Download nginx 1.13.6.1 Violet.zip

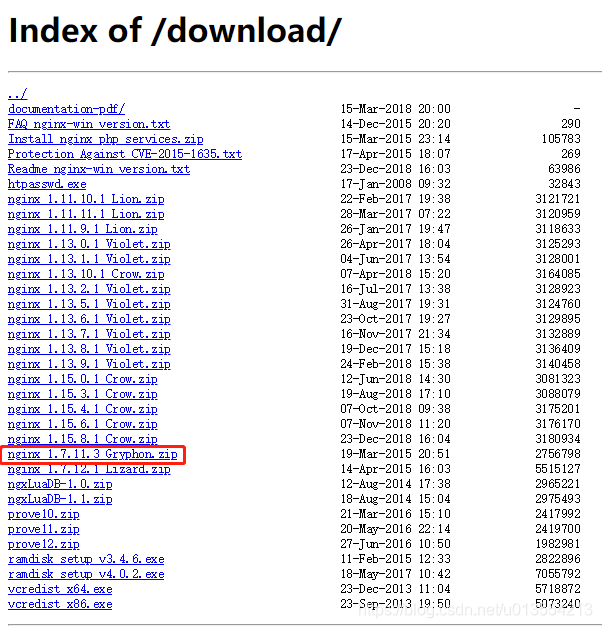(89, 319)
